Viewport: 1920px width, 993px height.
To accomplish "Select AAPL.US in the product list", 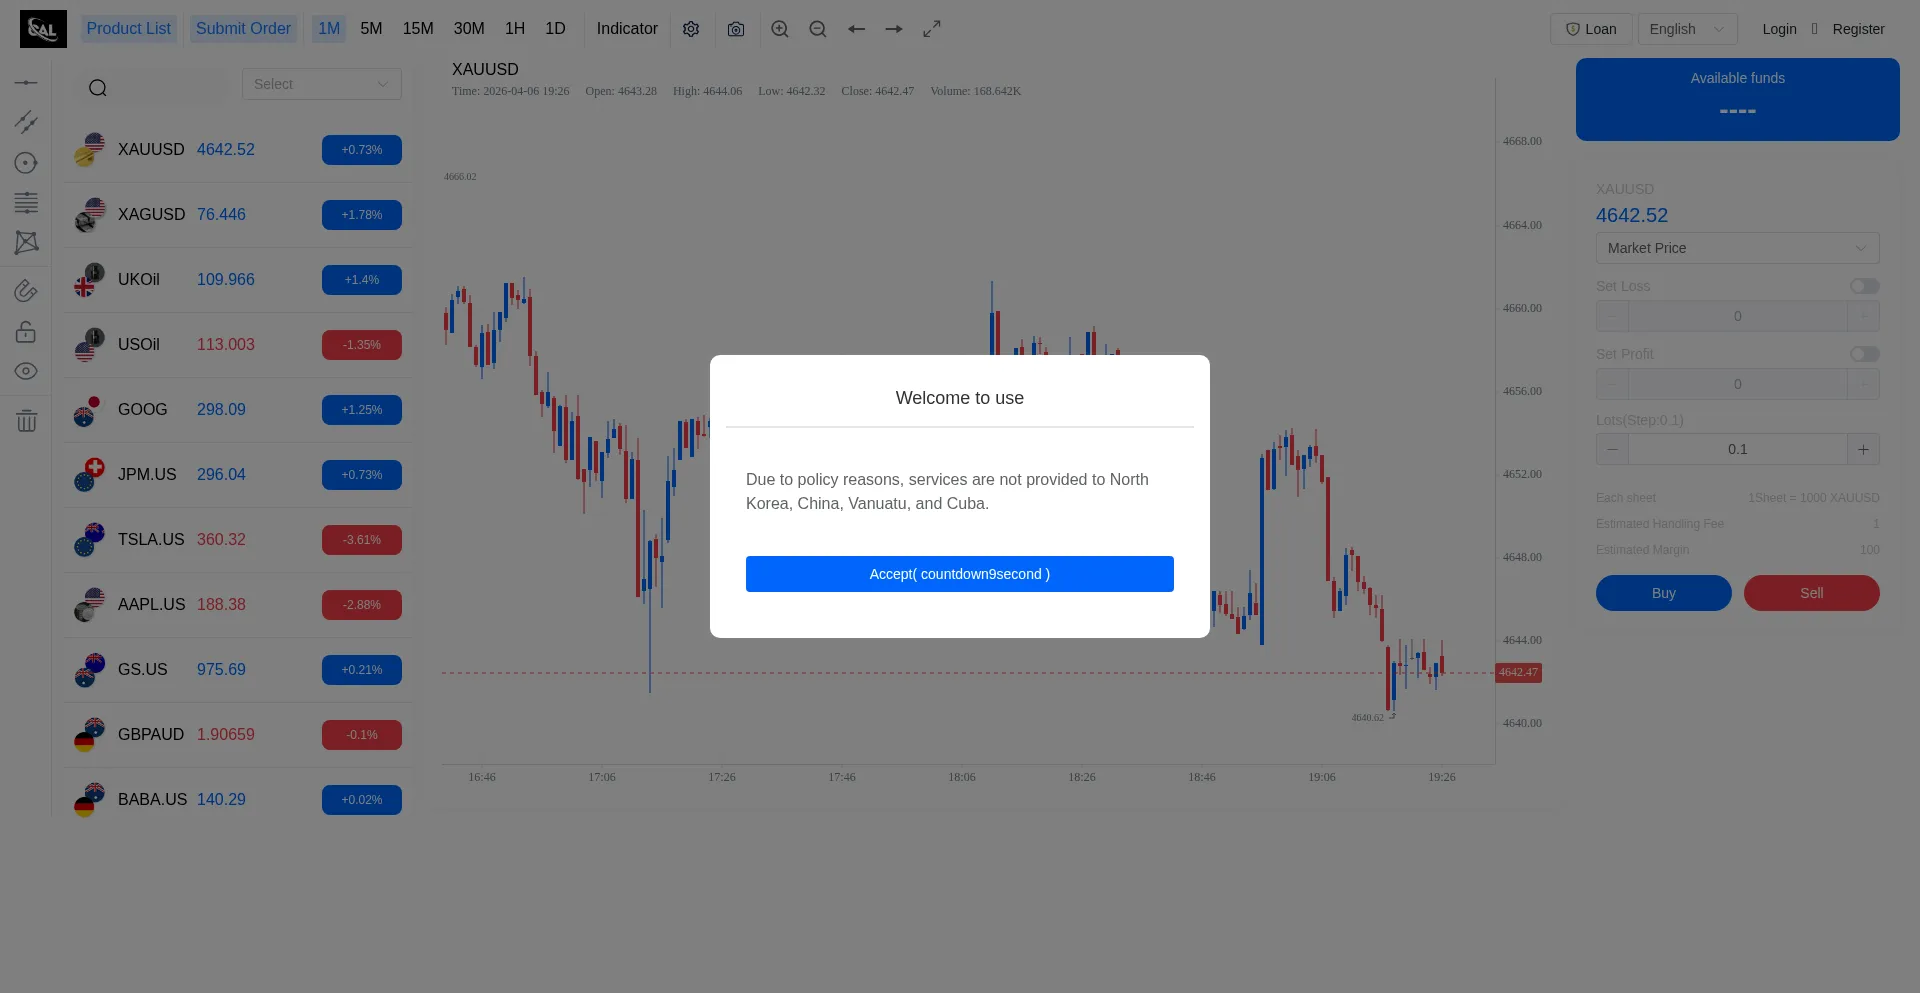I will (238, 605).
